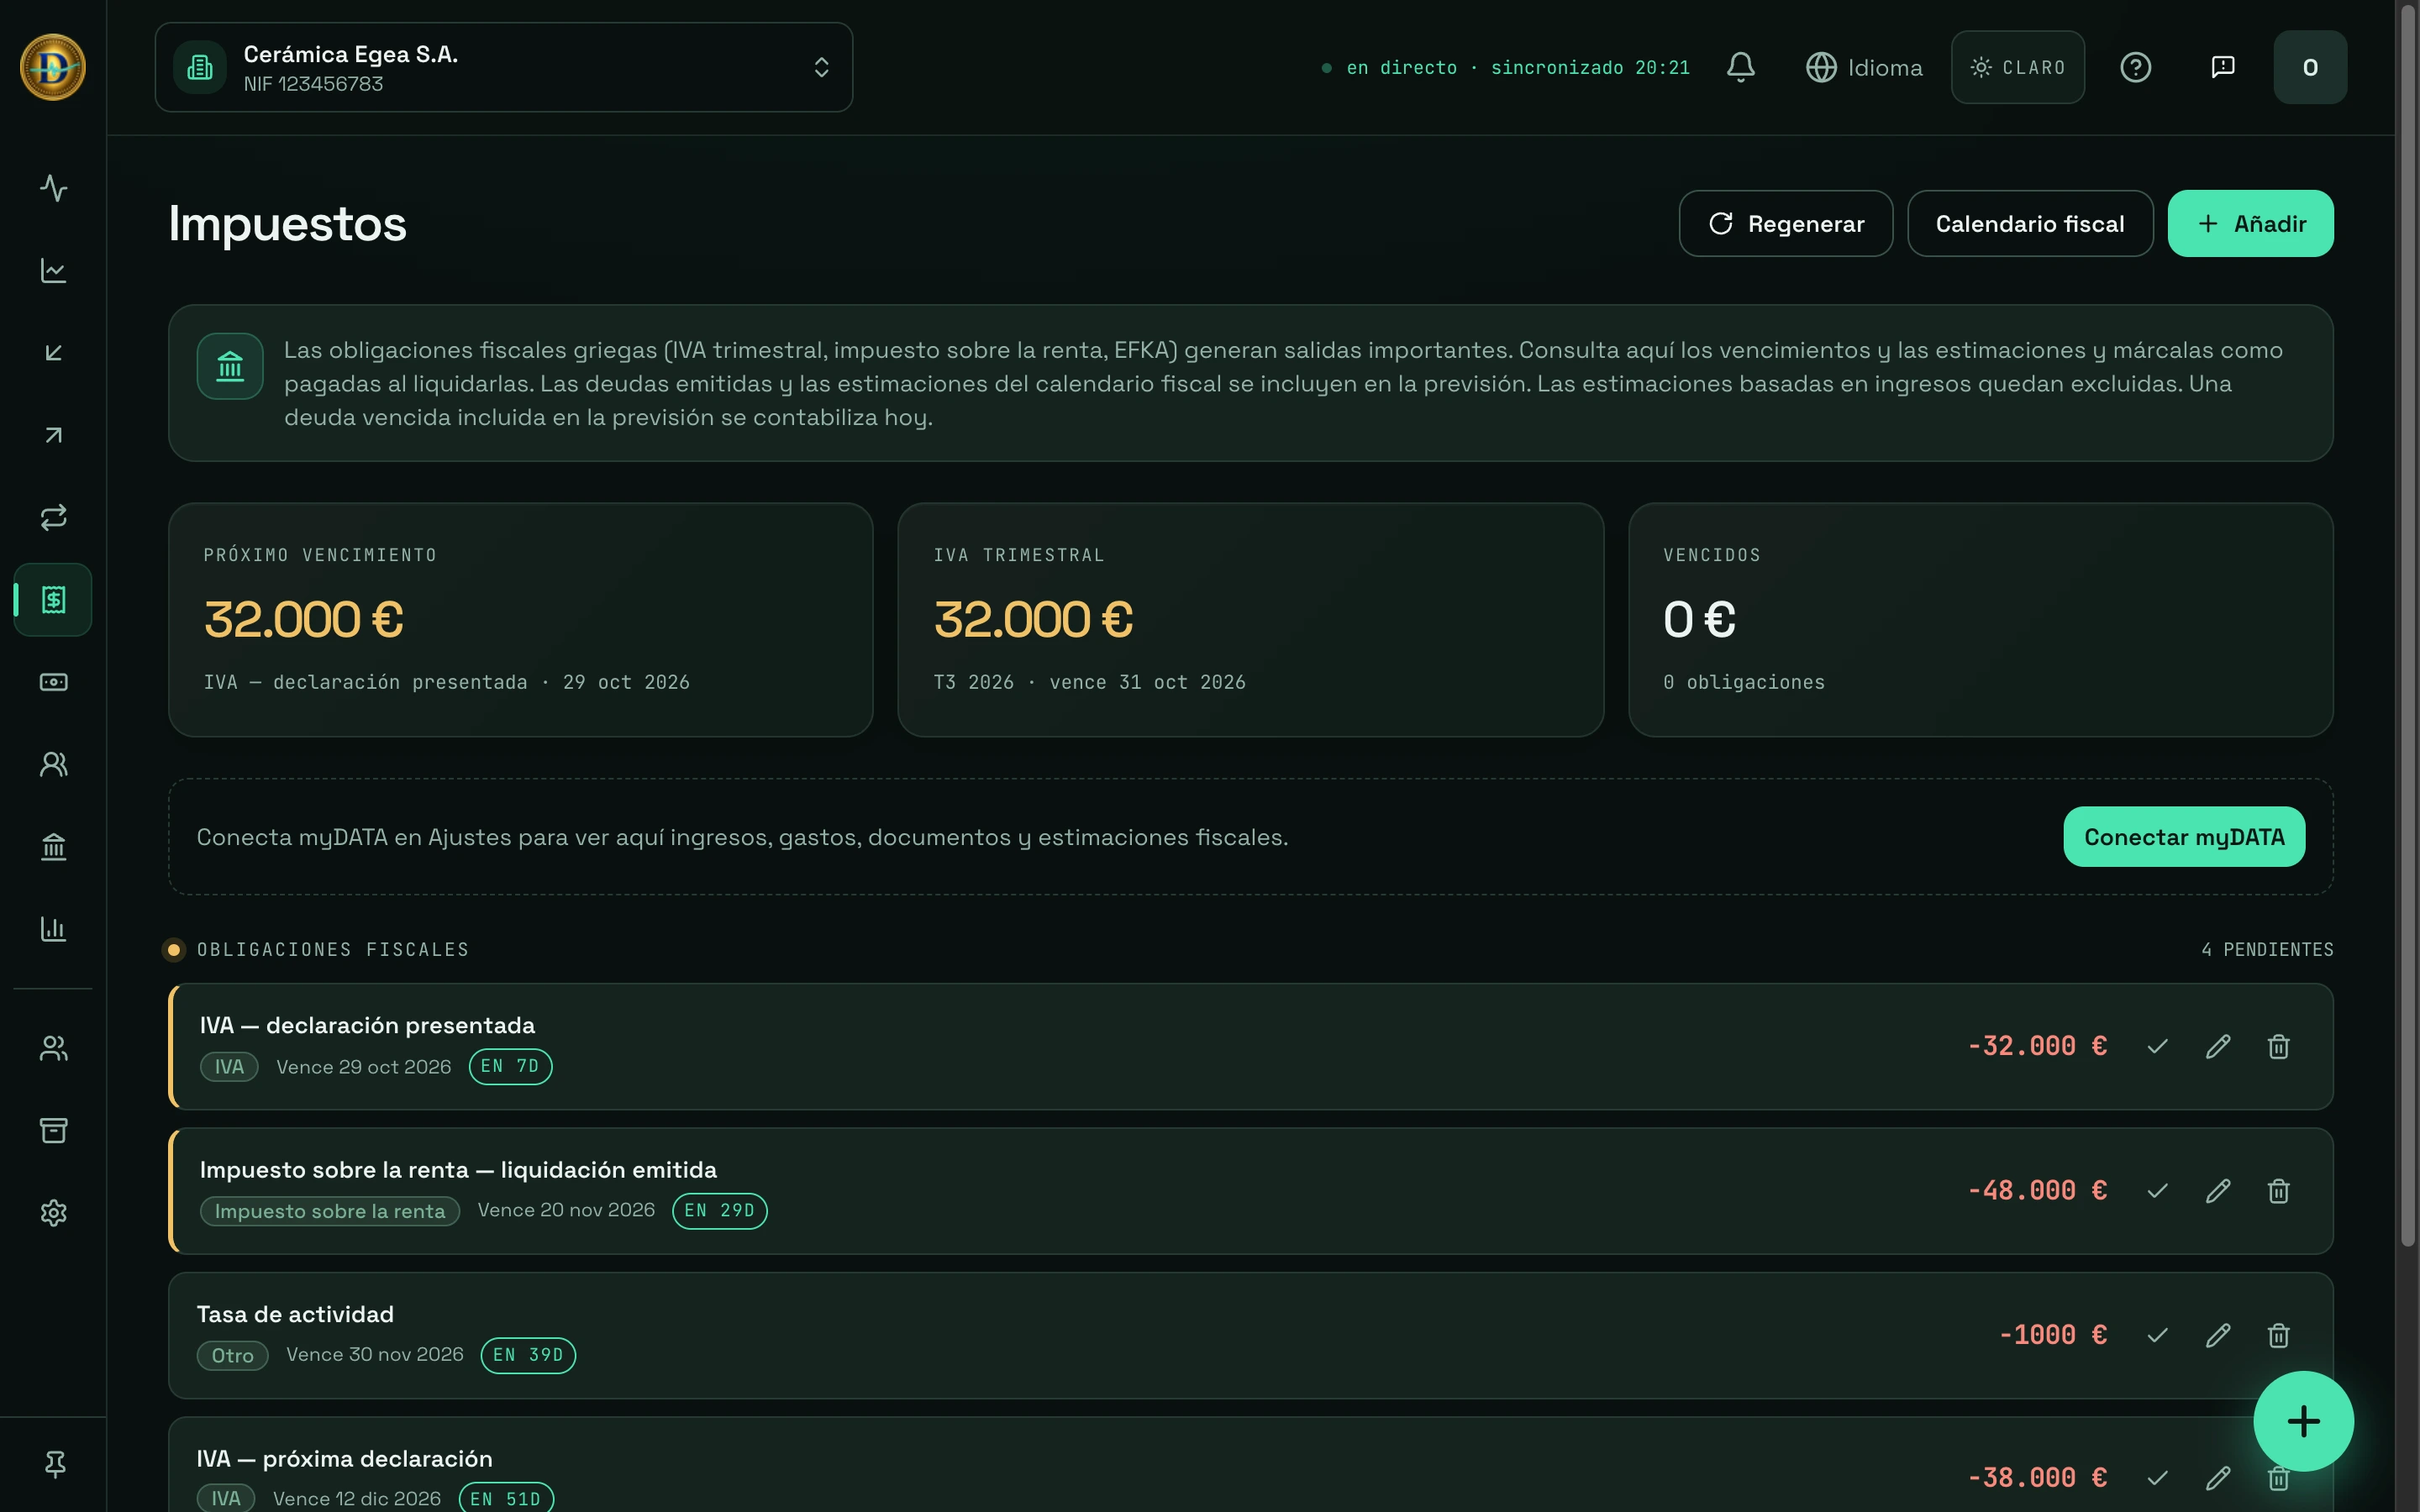
Task: Open the settings gear sidebar icon
Action: tap(53, 1213)
